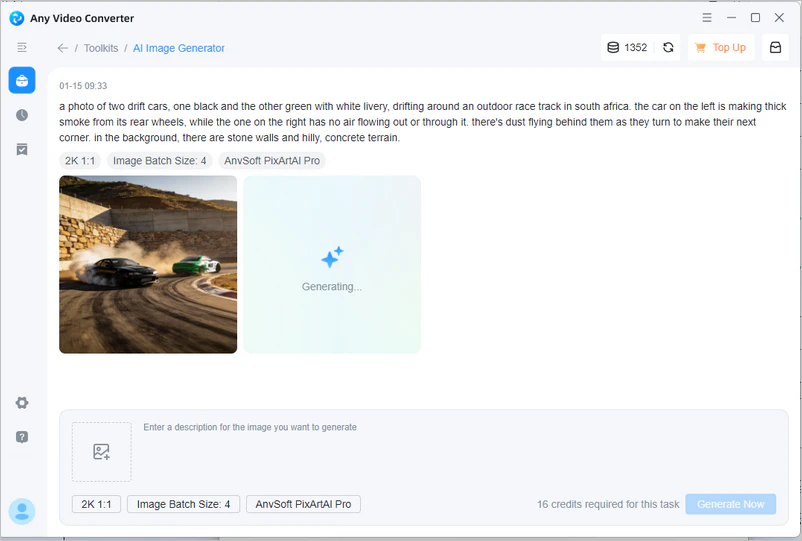Open the Help question mark icon
The image size is (802, 541).
[x=22, y=437]
